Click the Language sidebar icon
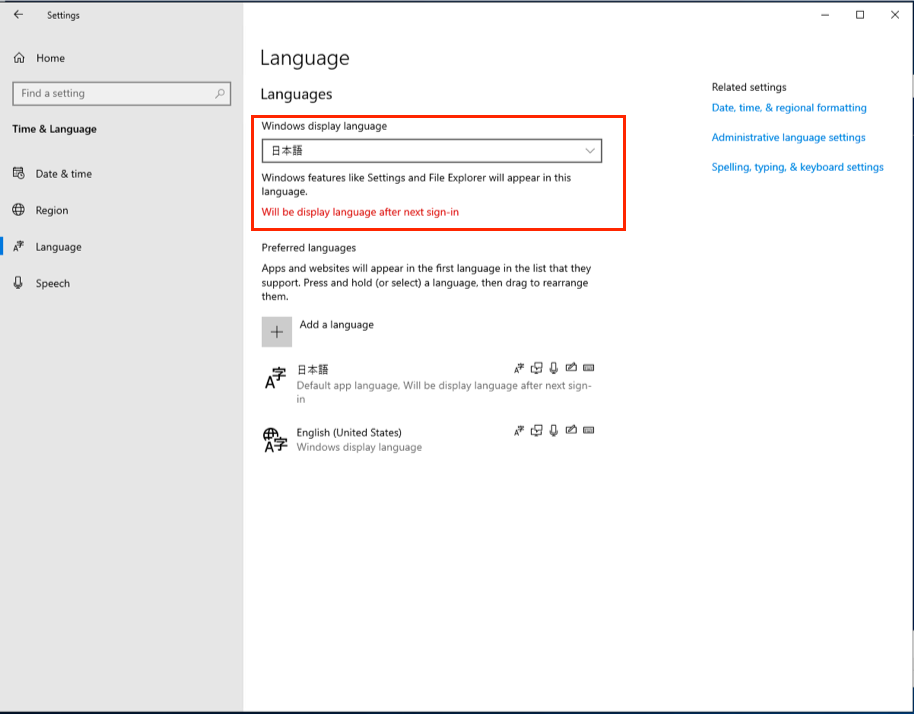Viewport: 914px width, 714px height. click(x=19, y=247)
